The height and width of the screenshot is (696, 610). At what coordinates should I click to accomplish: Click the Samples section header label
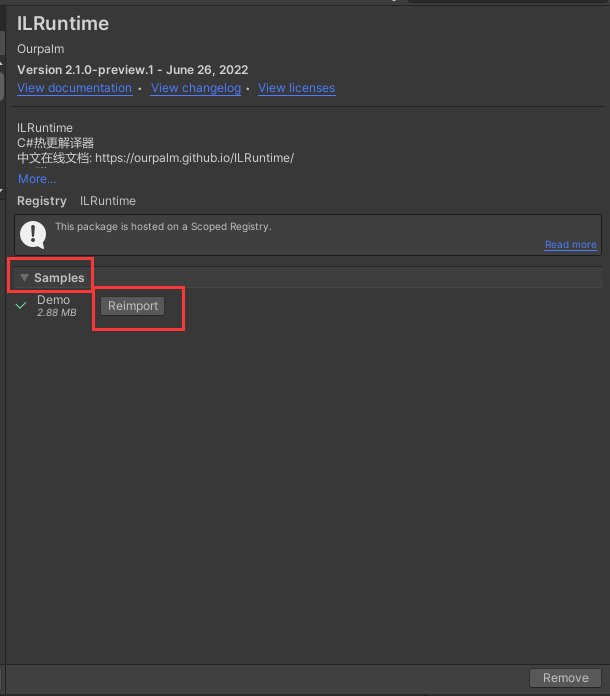[x=59, y=278]
